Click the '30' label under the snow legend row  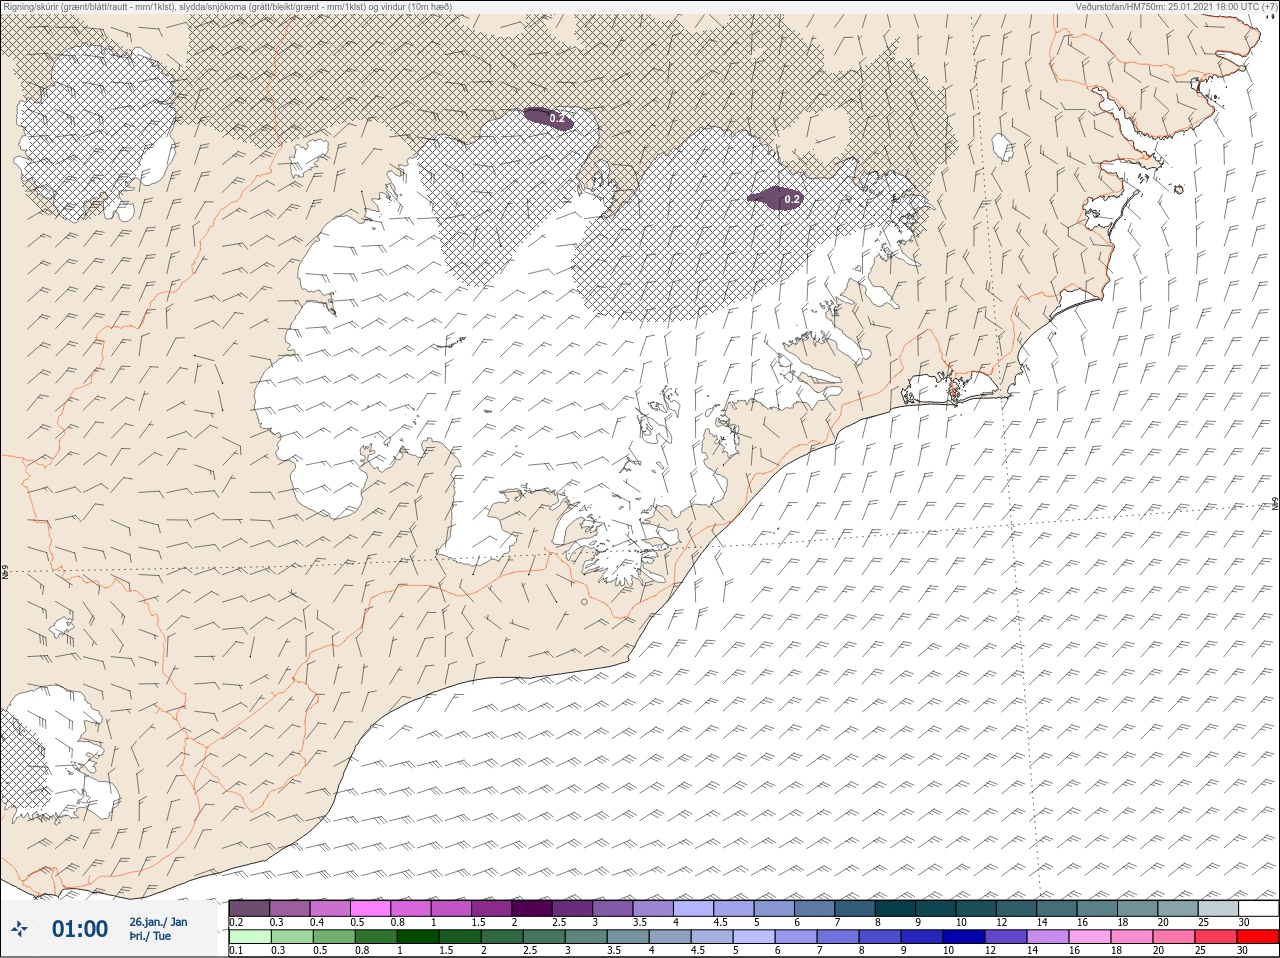point(1245,922)
